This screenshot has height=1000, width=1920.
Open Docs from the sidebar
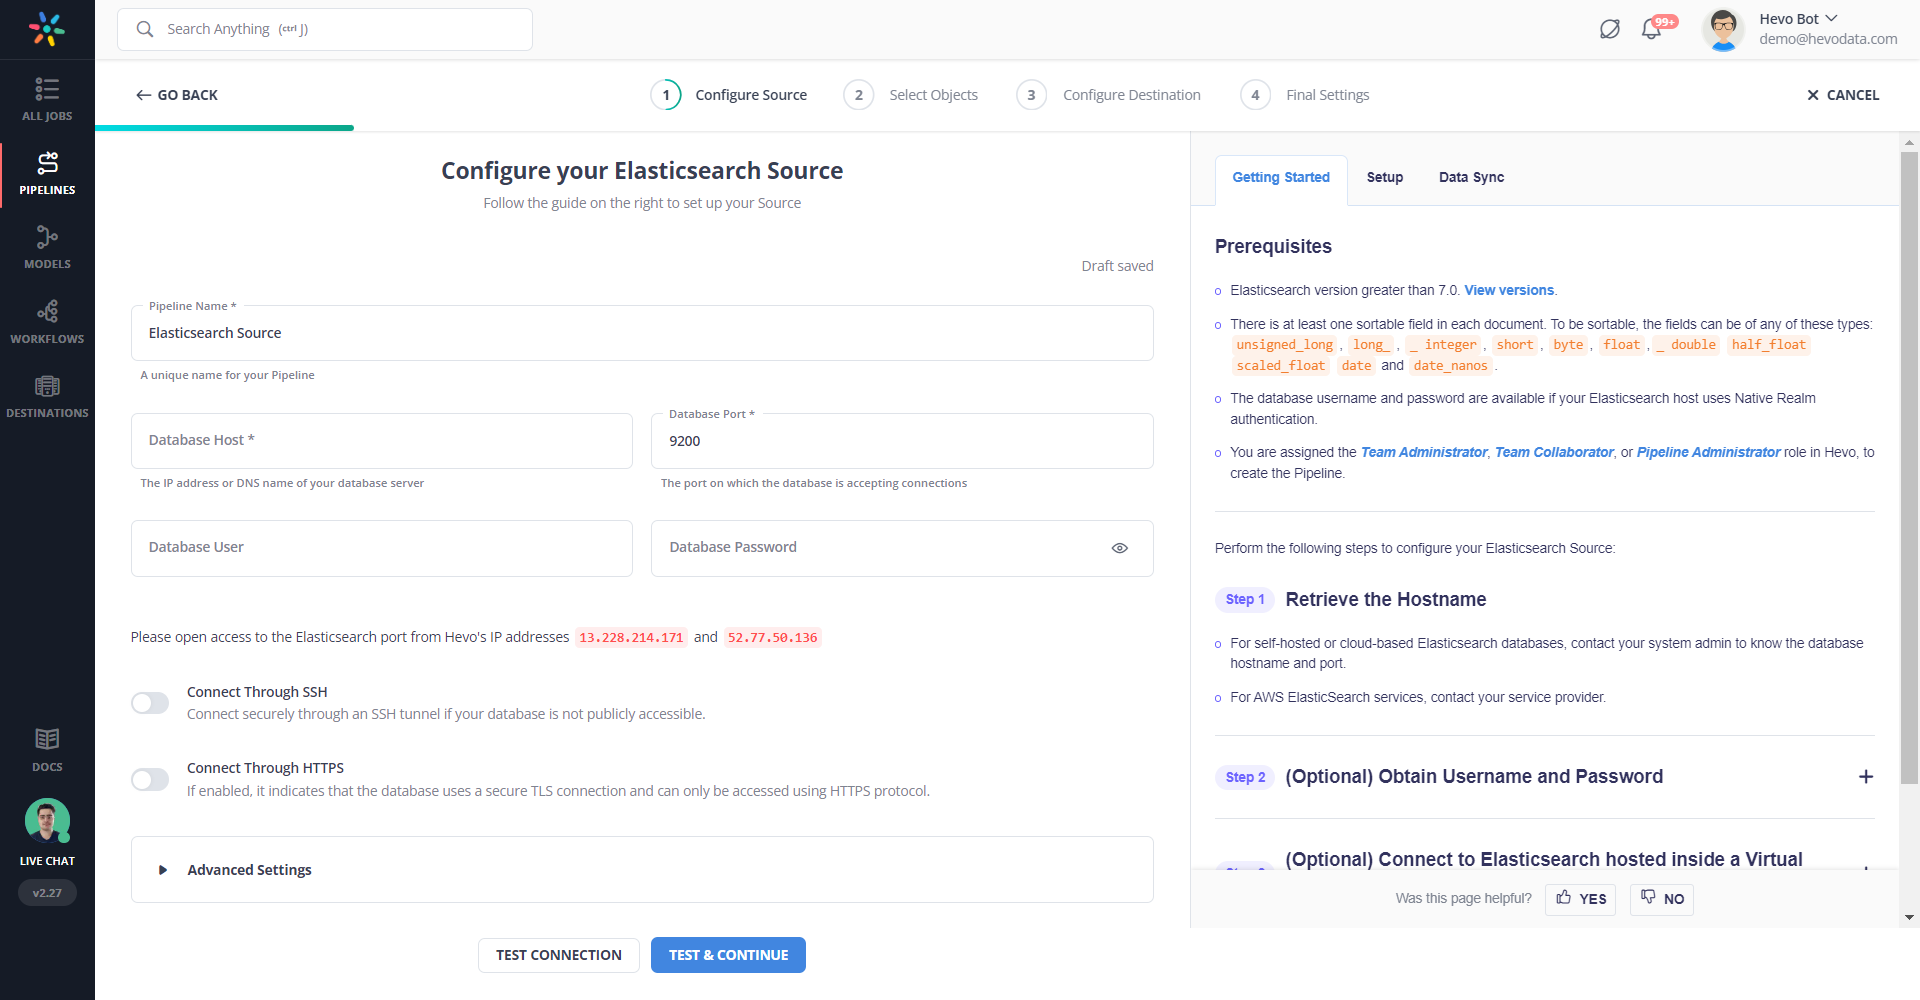[47, 750]
